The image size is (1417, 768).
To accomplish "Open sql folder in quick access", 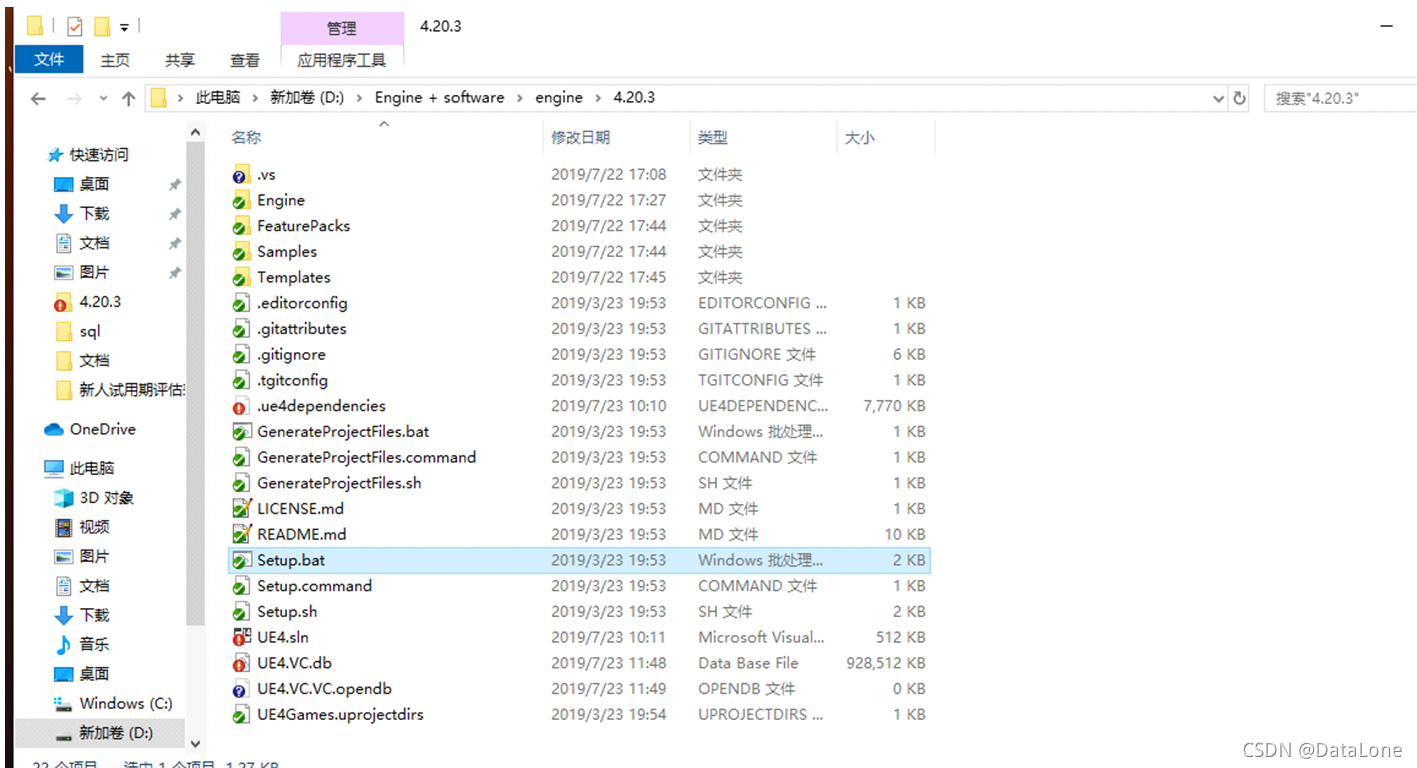I will pos(77,331).
